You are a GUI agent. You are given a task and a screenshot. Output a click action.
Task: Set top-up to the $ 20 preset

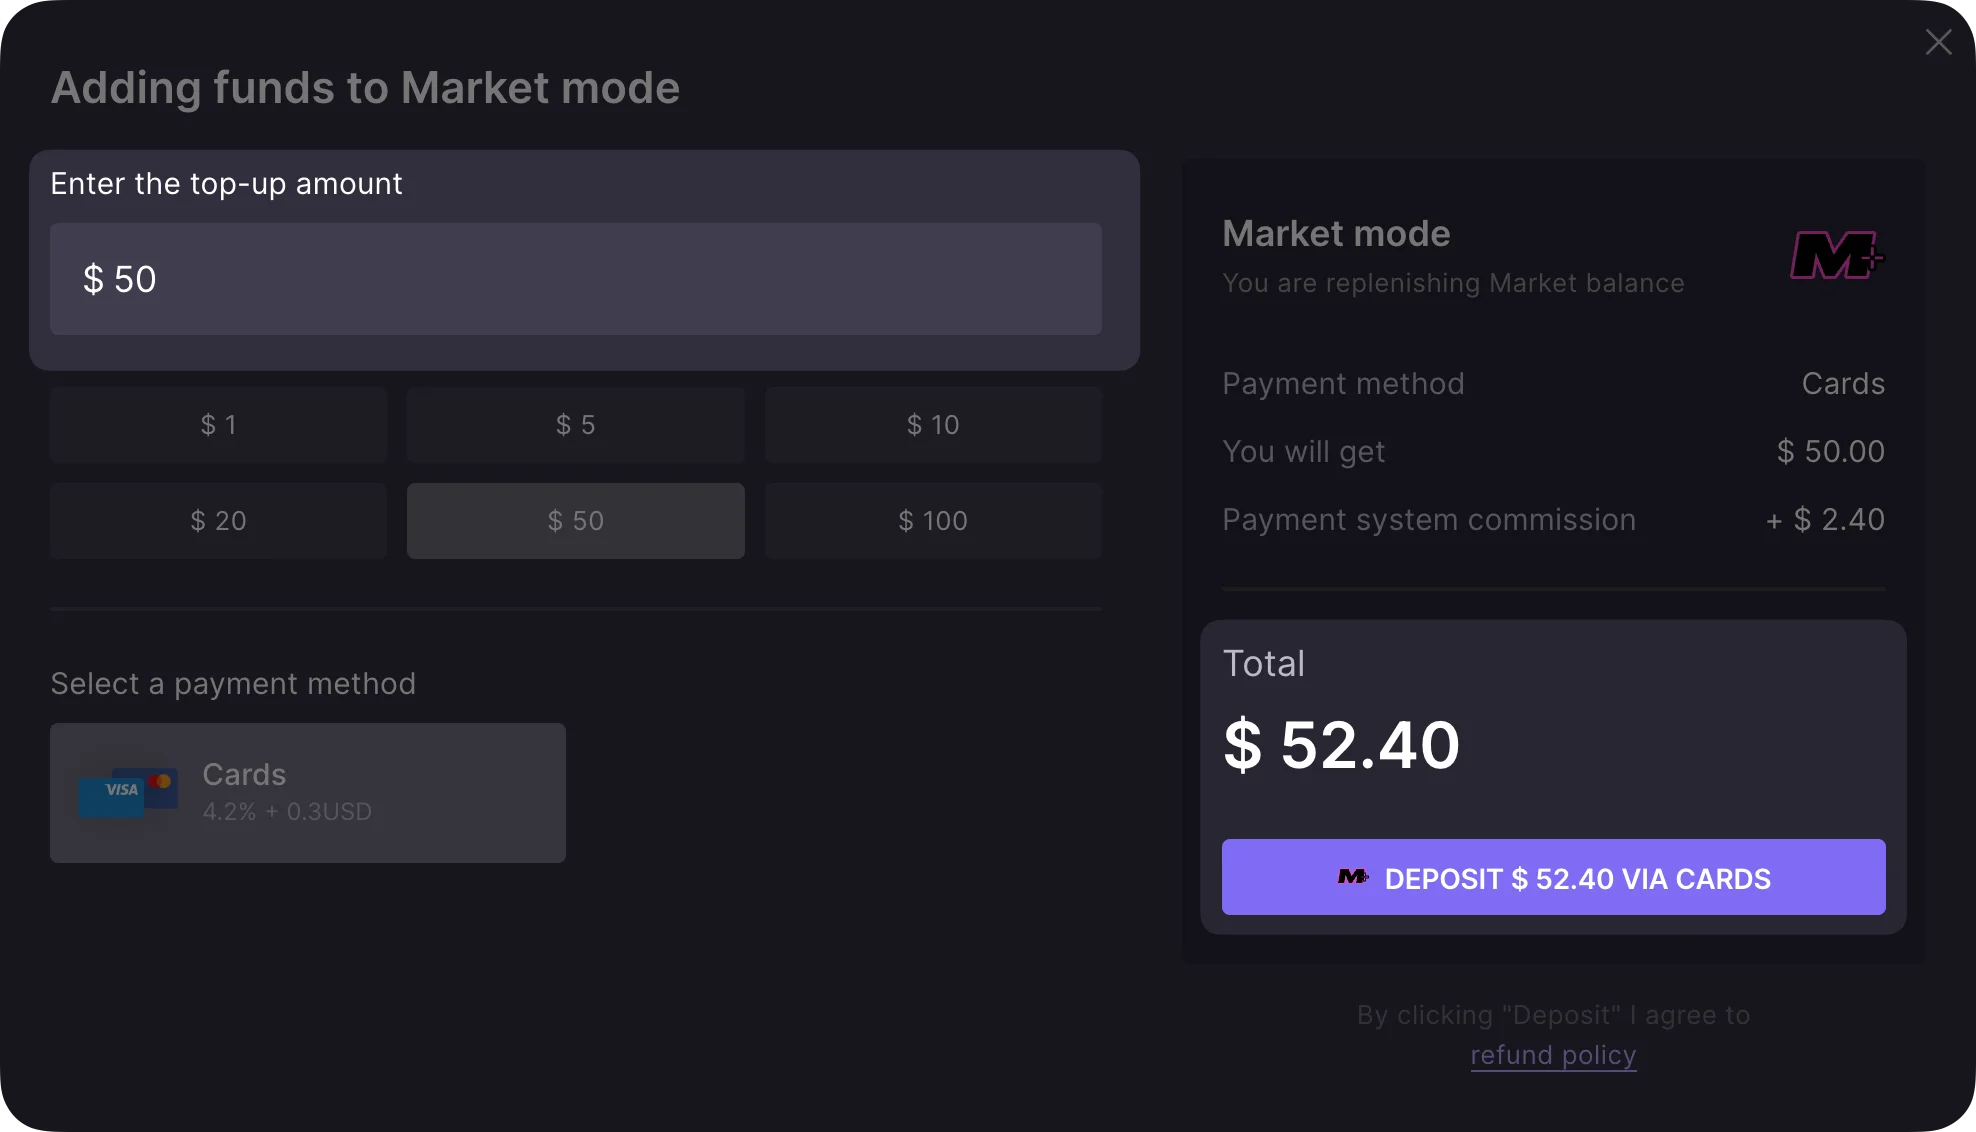(x=218, y=521)
